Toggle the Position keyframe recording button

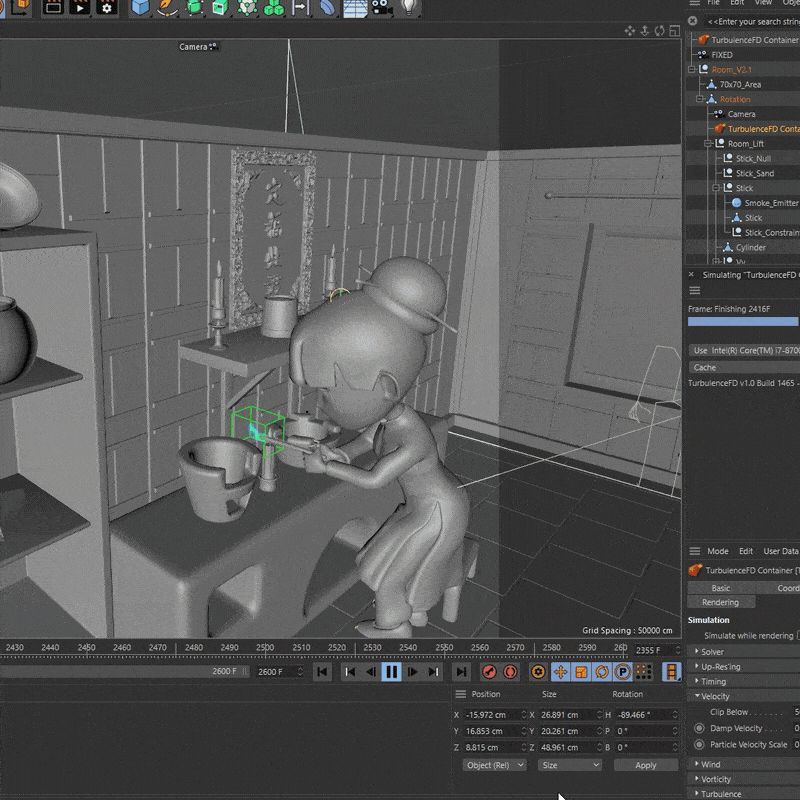[560, 672]
